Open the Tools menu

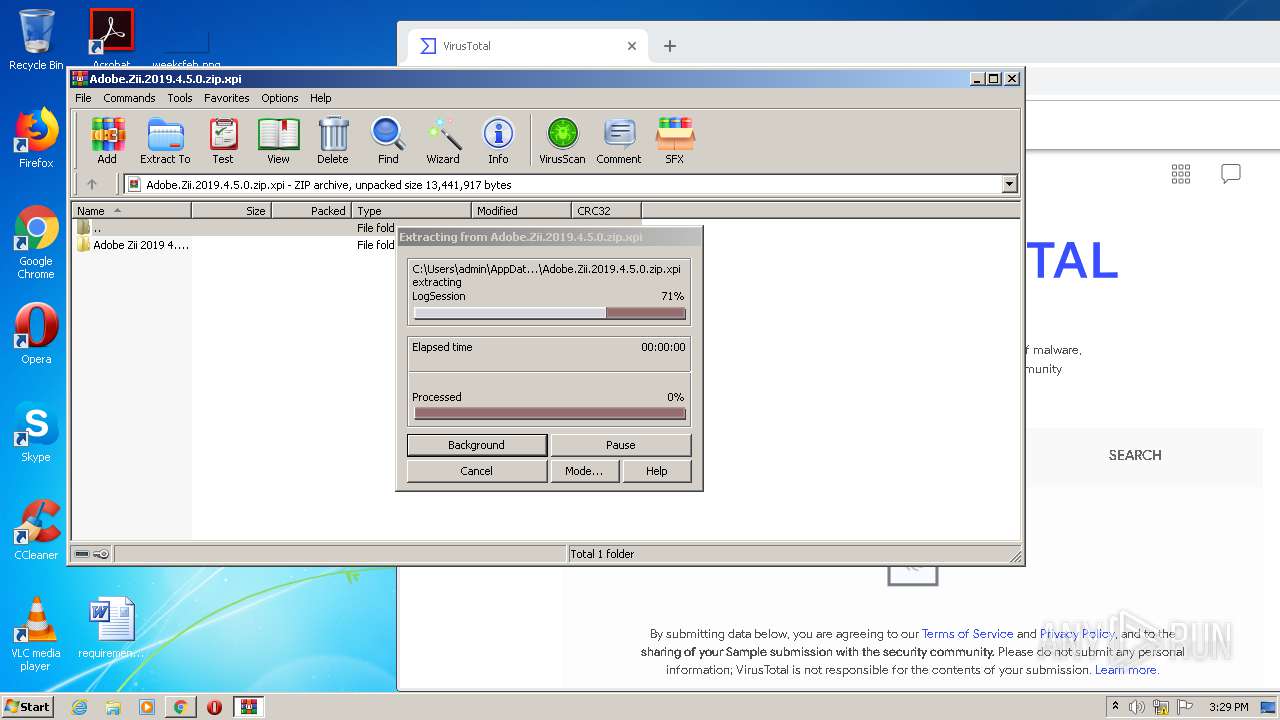pyautogui.click(x=180, y=98)
